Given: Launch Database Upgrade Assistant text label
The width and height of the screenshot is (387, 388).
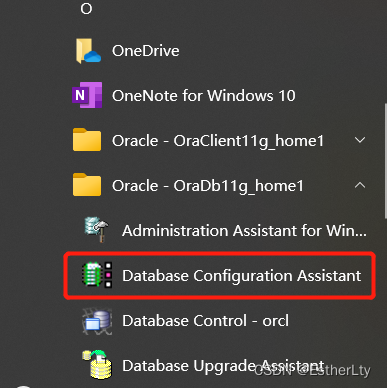Looking at the screenshot, I should point(223,366).
